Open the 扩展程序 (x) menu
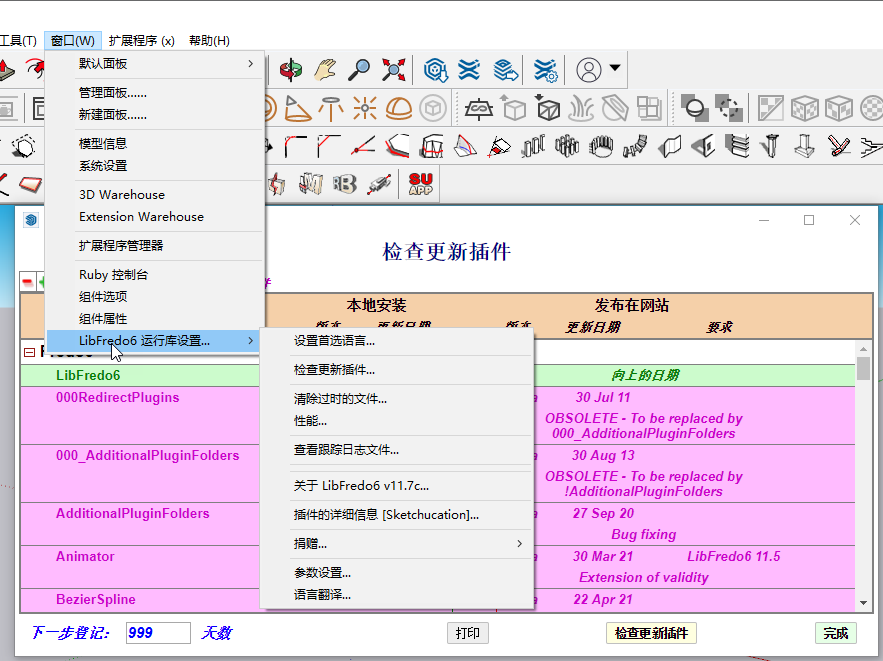The image size is (883, 661). coord(142,41)
